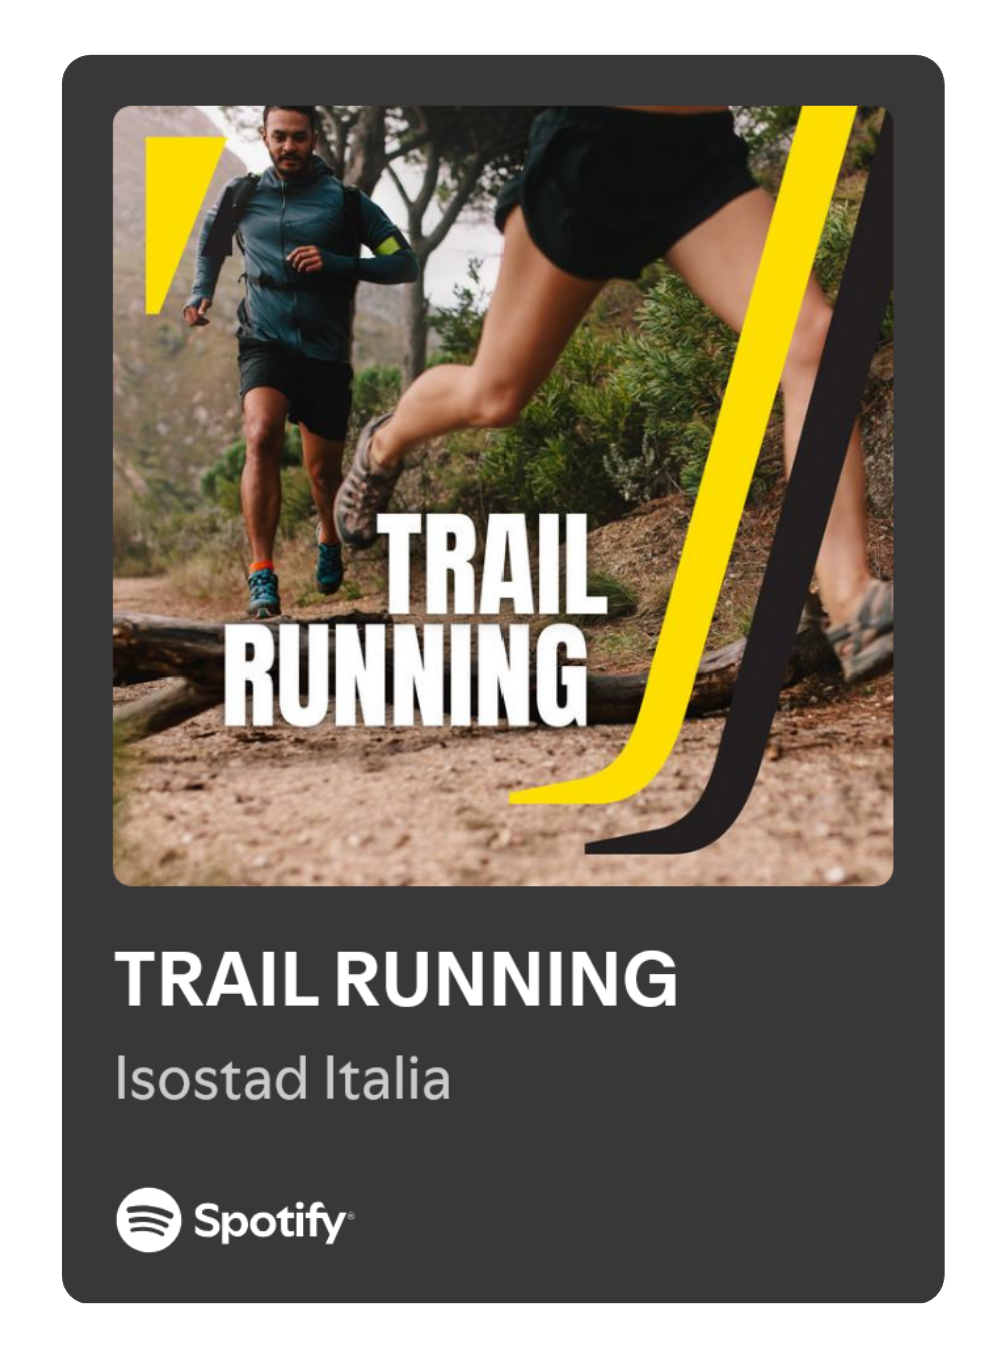Screen dimensions: 1005x1350
Task: Click the runner's backpack strap
Action: [244, 212]
